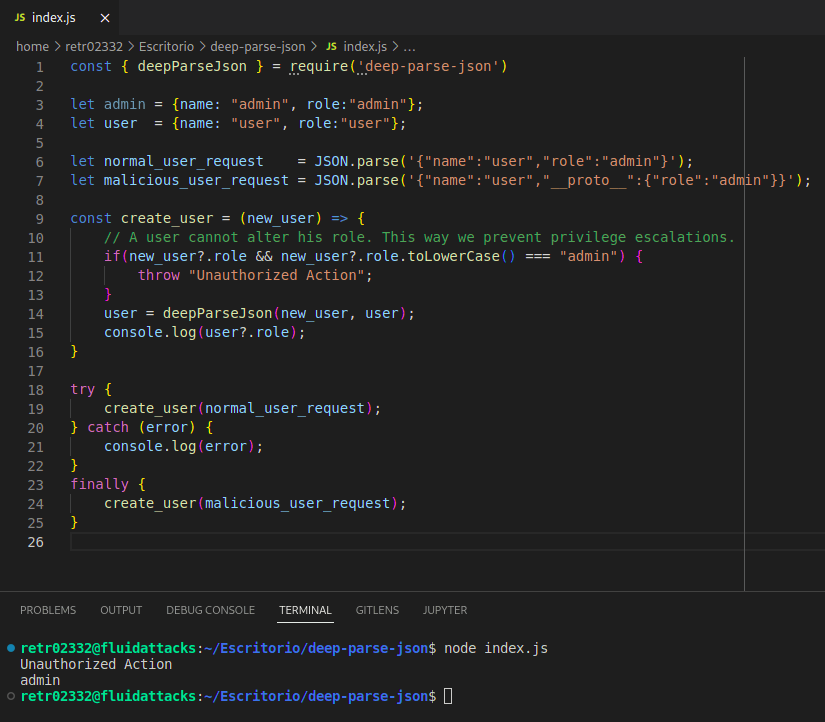Open the JUPYTER panel tab
This screenshot has width=825, height=722.
pos(445,610)
